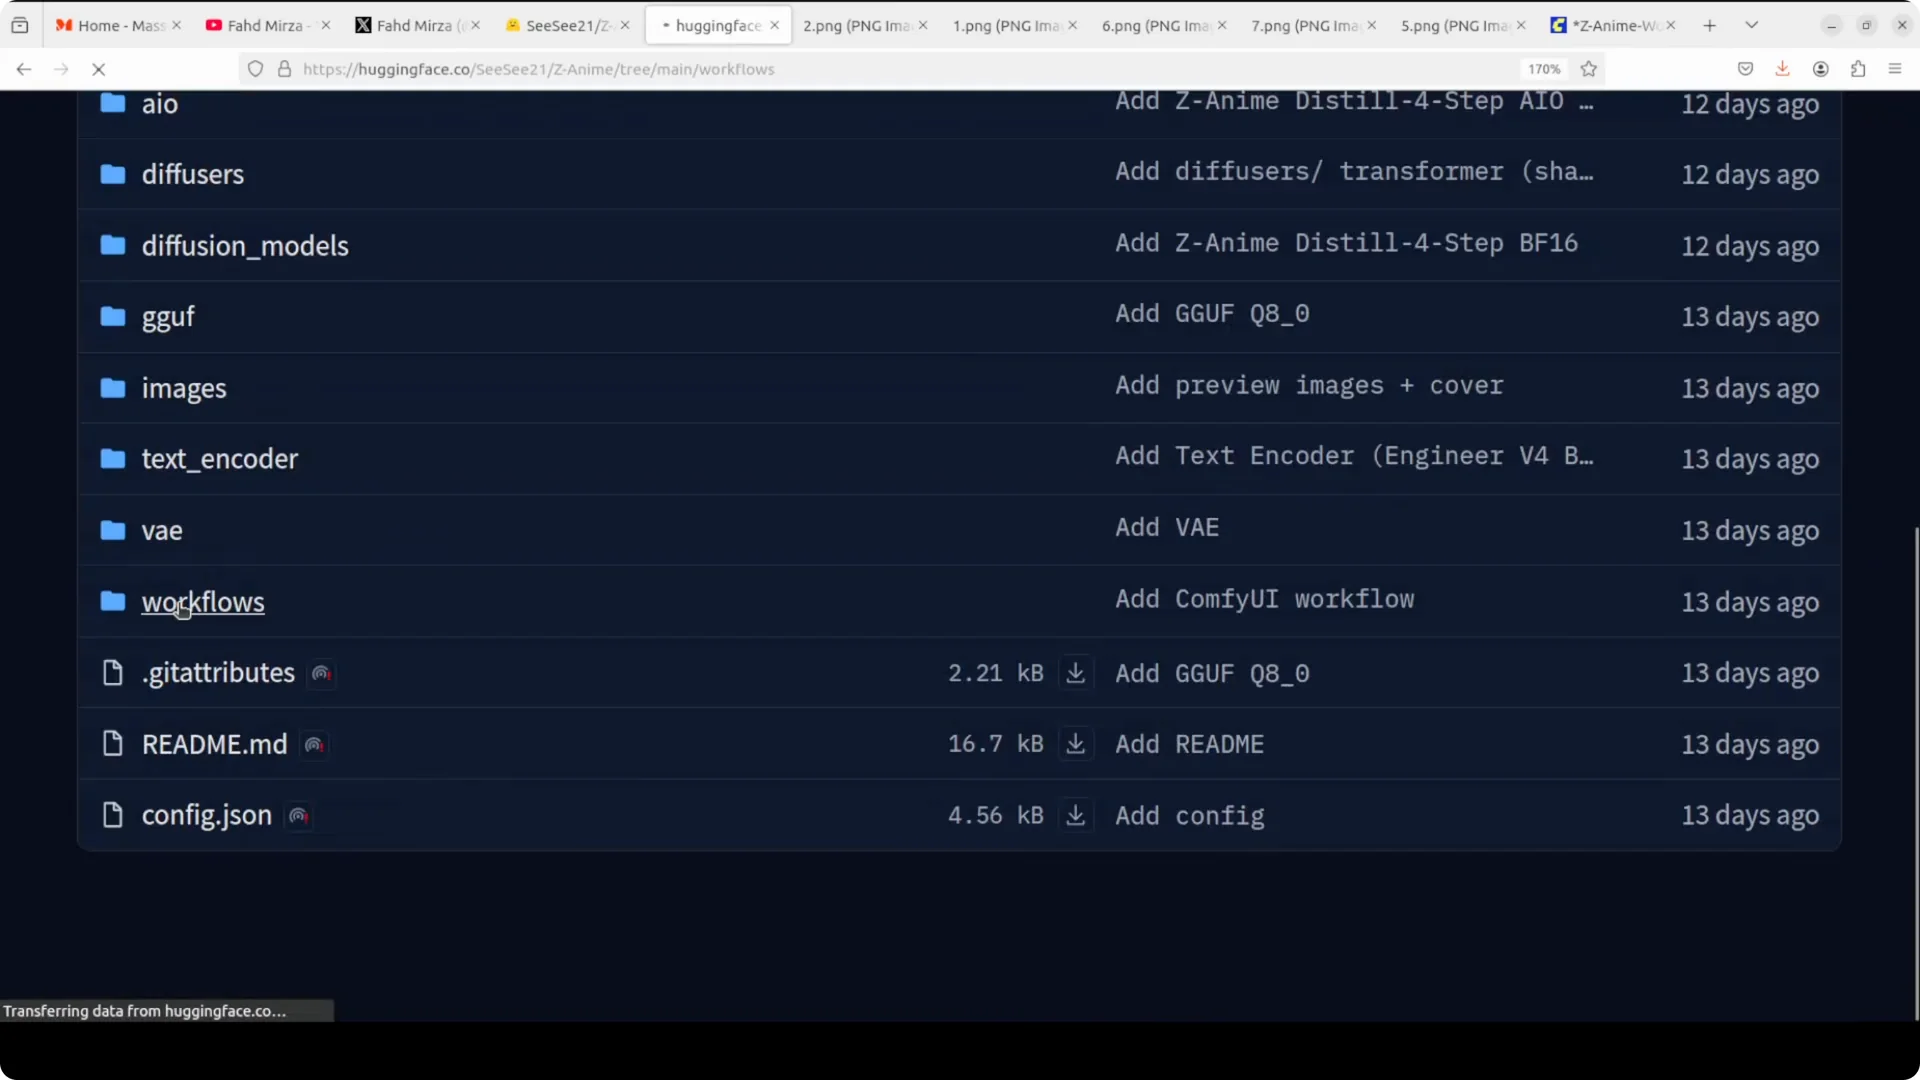Viewport: 1920px width, 1080px height.
Task: Open the .gitattributes file
Action: [218, 673]
